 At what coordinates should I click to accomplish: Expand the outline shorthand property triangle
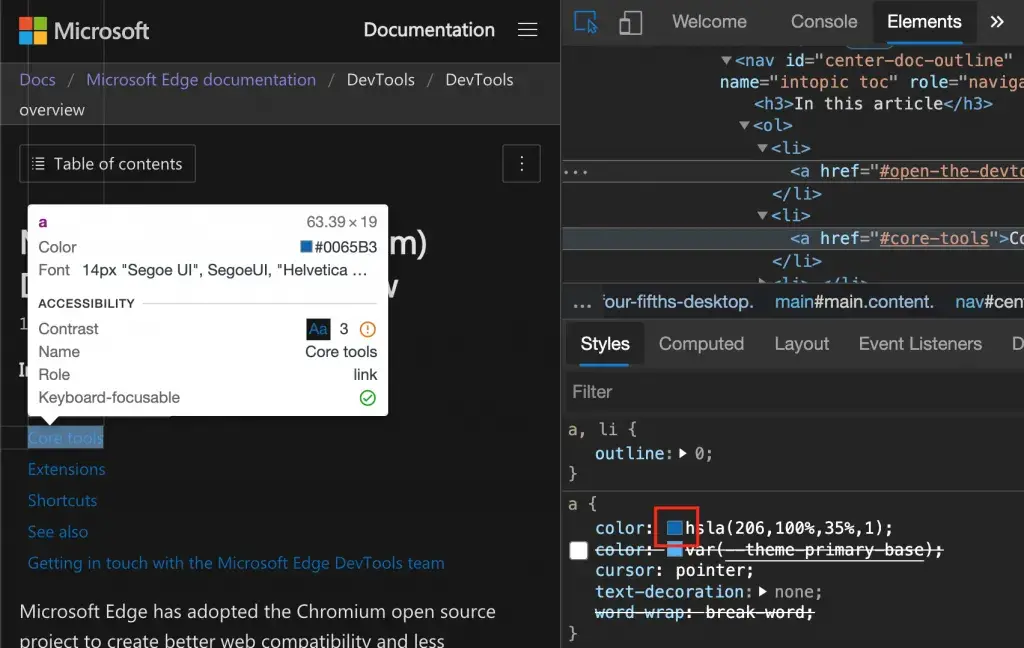click(x=682, y=453)
